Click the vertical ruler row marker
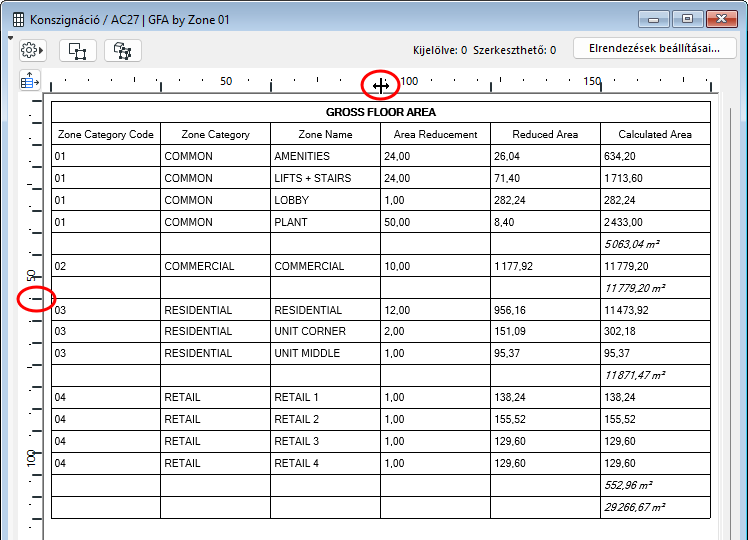This screenshot has width=748, height=540. point(36,299)
